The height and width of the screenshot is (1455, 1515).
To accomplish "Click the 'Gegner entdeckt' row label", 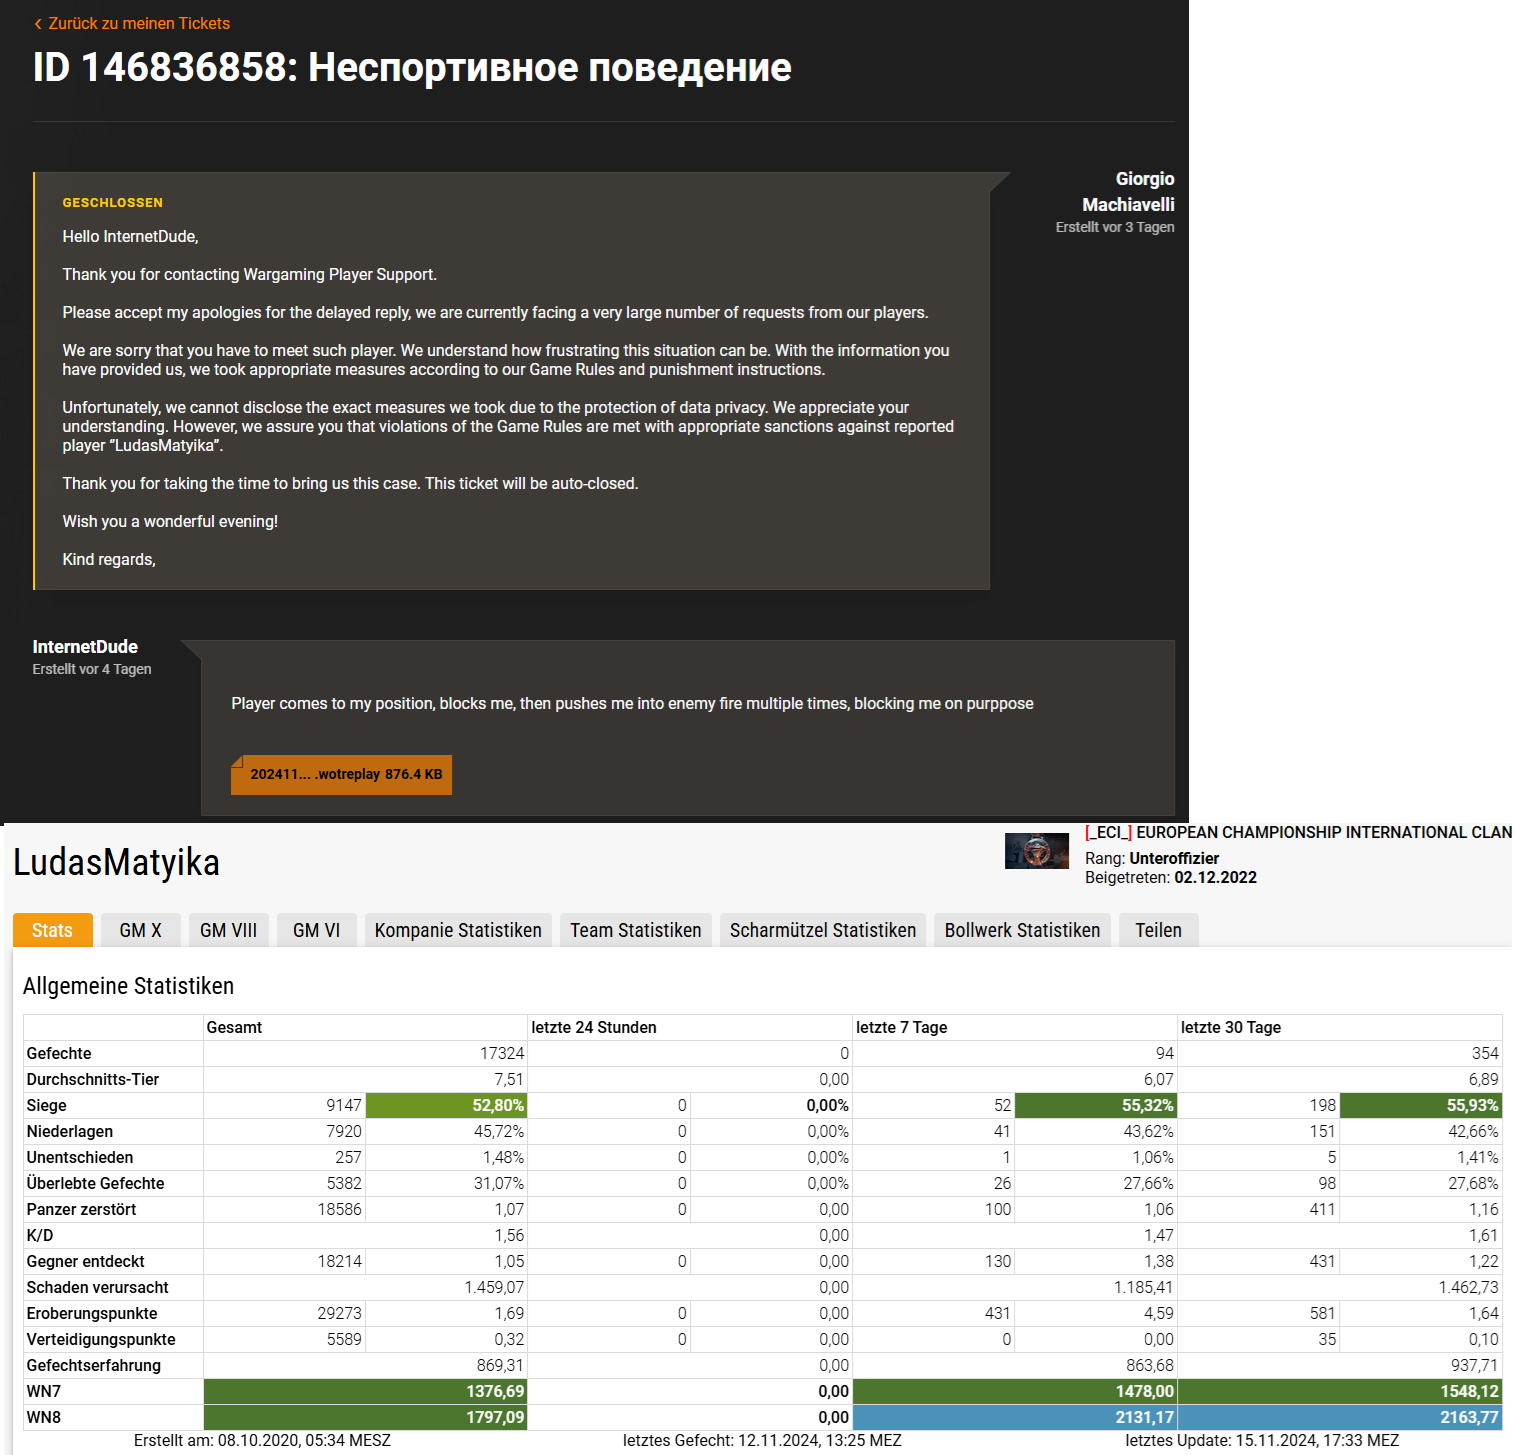I will coord(85,1261).
